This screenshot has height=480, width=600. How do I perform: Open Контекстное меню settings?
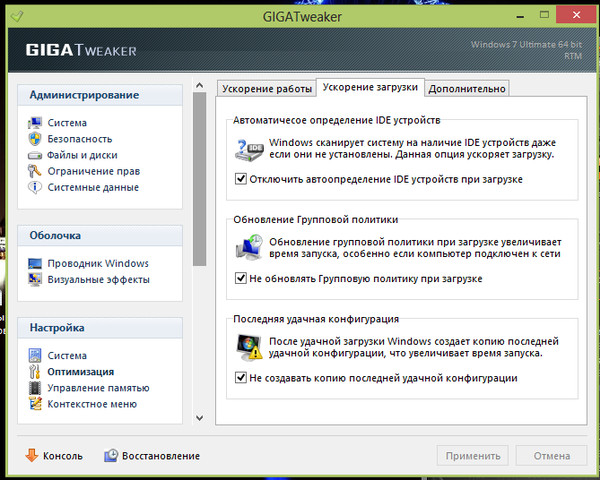(92, 404)
